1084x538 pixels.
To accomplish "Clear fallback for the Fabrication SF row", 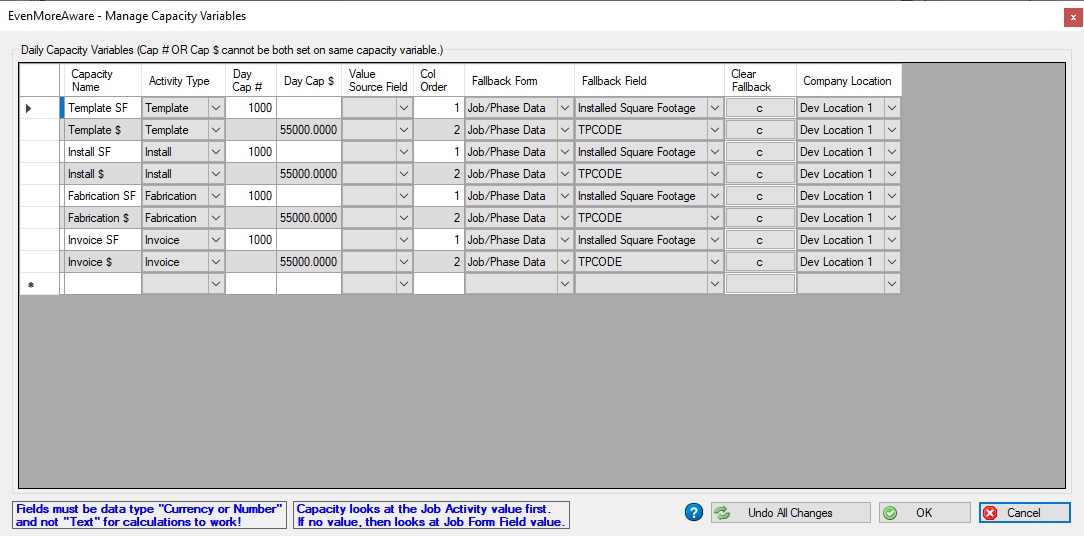I will click(759, 196).
